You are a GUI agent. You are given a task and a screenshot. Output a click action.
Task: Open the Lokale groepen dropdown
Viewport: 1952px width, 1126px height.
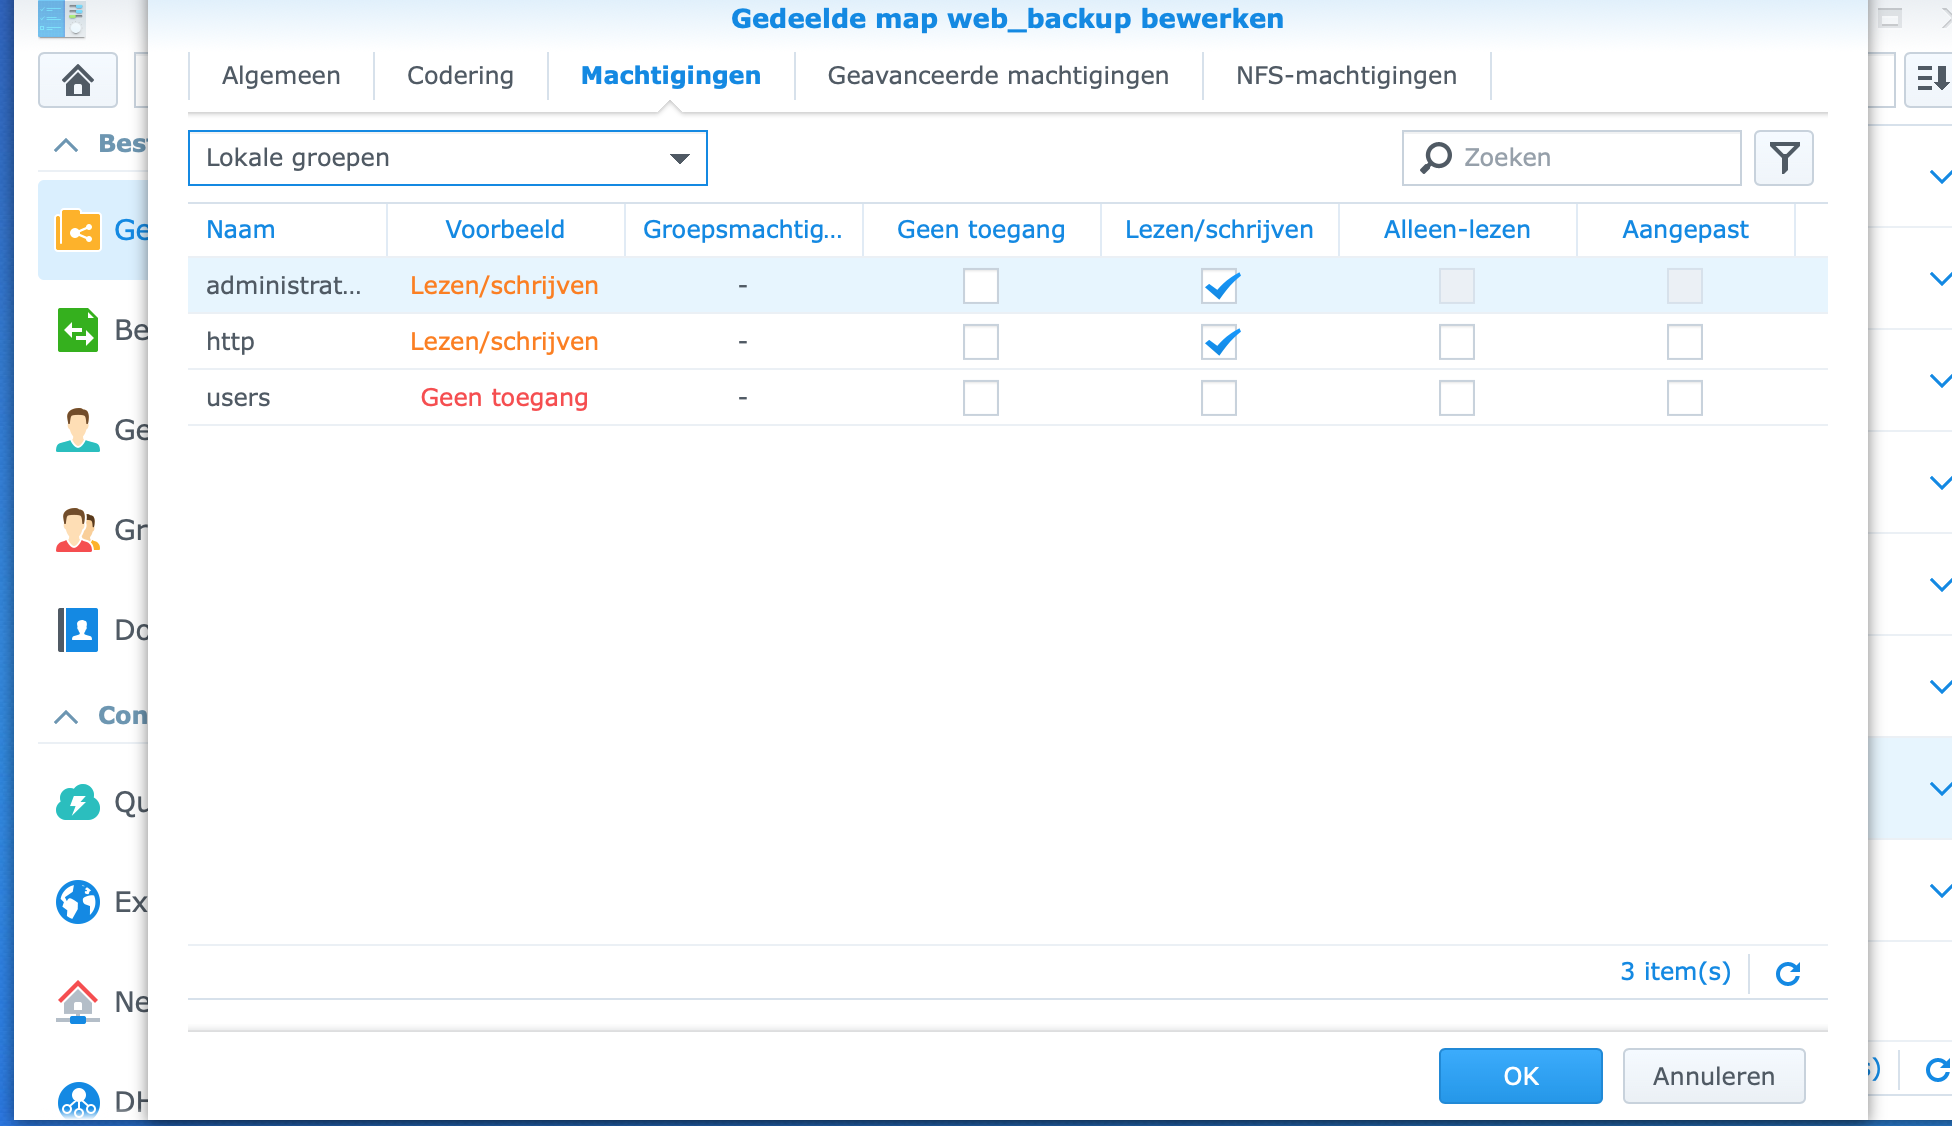[448, 158]
